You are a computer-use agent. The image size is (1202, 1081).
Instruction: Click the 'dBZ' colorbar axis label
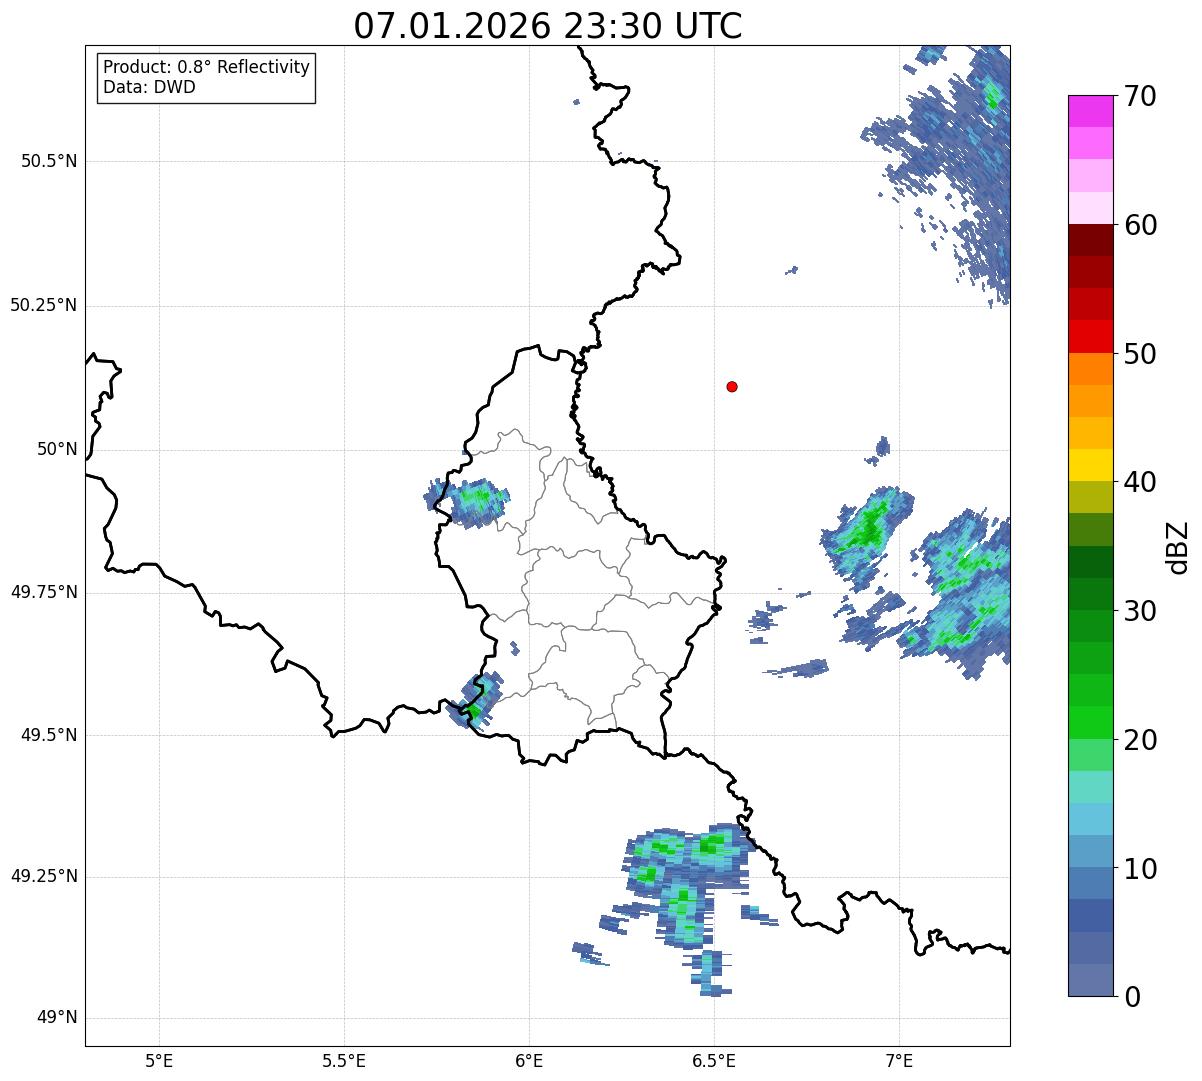click(x=1179, y=547)
